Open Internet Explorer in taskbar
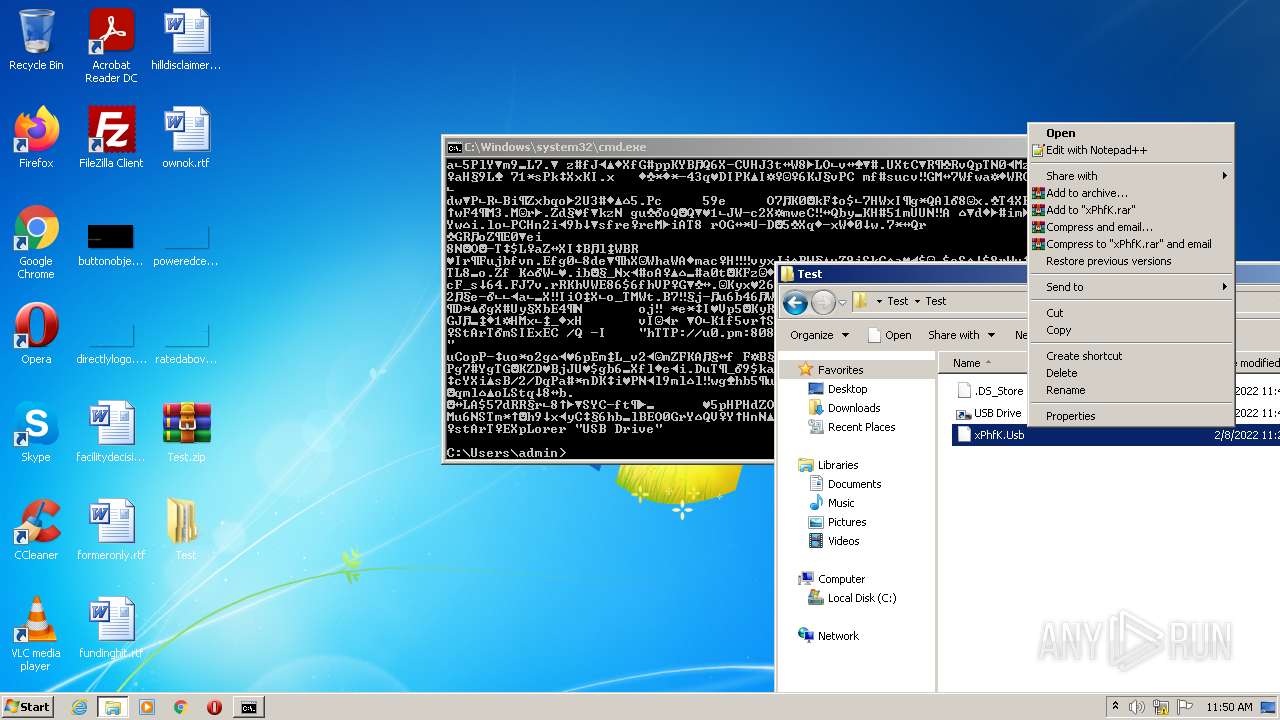 pos(79,707)
